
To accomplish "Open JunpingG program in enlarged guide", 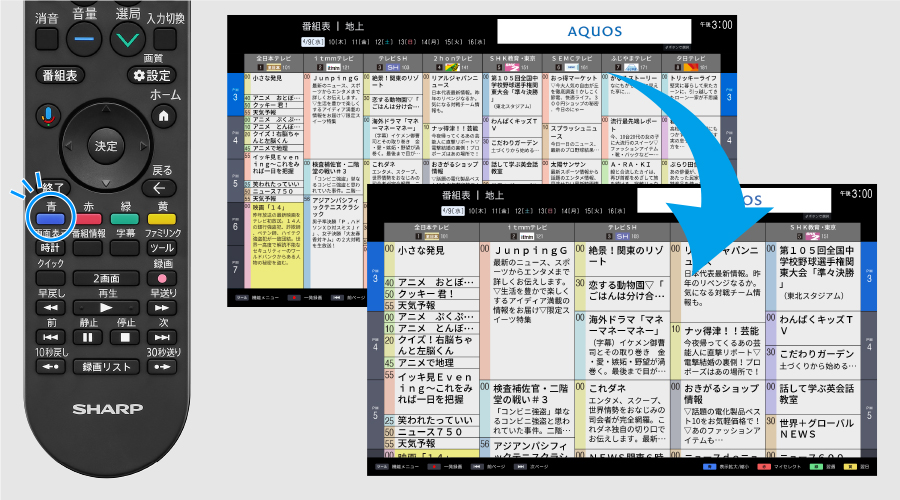I will click(x=527, y=311).
